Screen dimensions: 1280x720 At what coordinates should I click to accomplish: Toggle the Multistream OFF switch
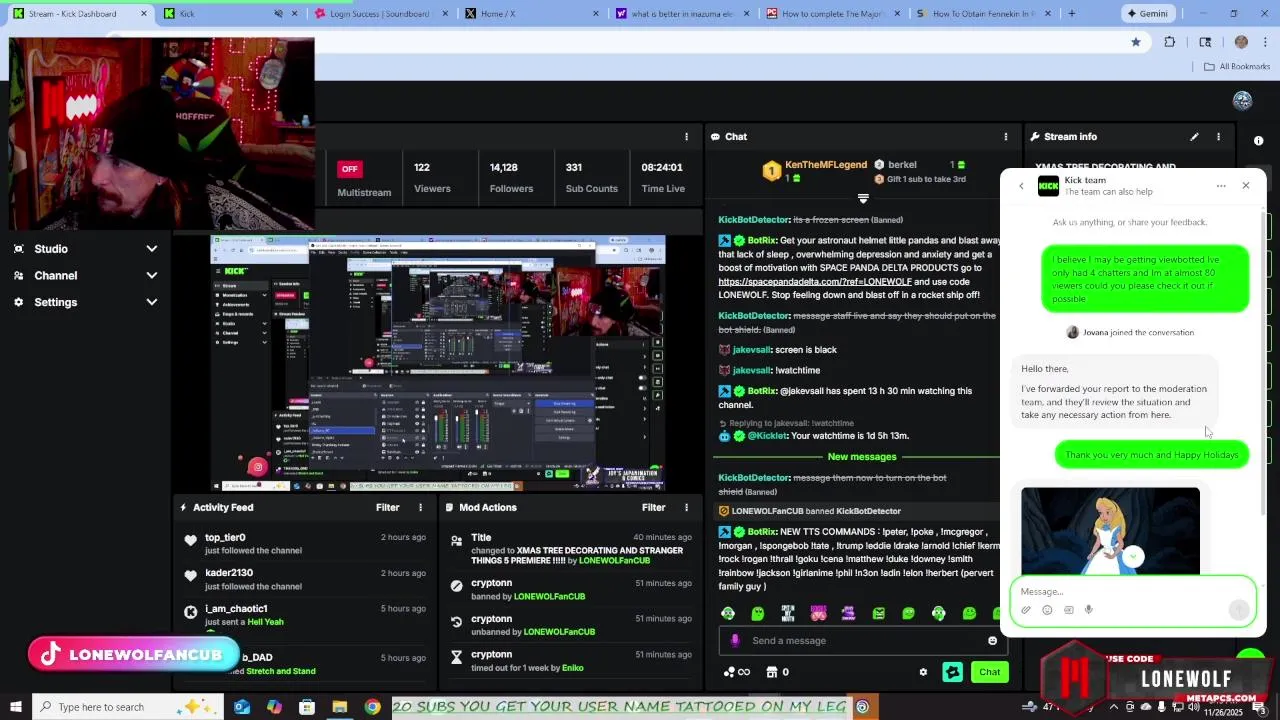coord(349,168)
